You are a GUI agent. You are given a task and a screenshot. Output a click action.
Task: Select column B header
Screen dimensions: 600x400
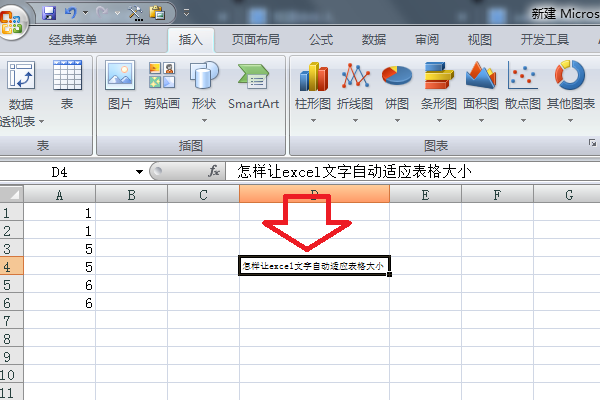tap(132, 195)
